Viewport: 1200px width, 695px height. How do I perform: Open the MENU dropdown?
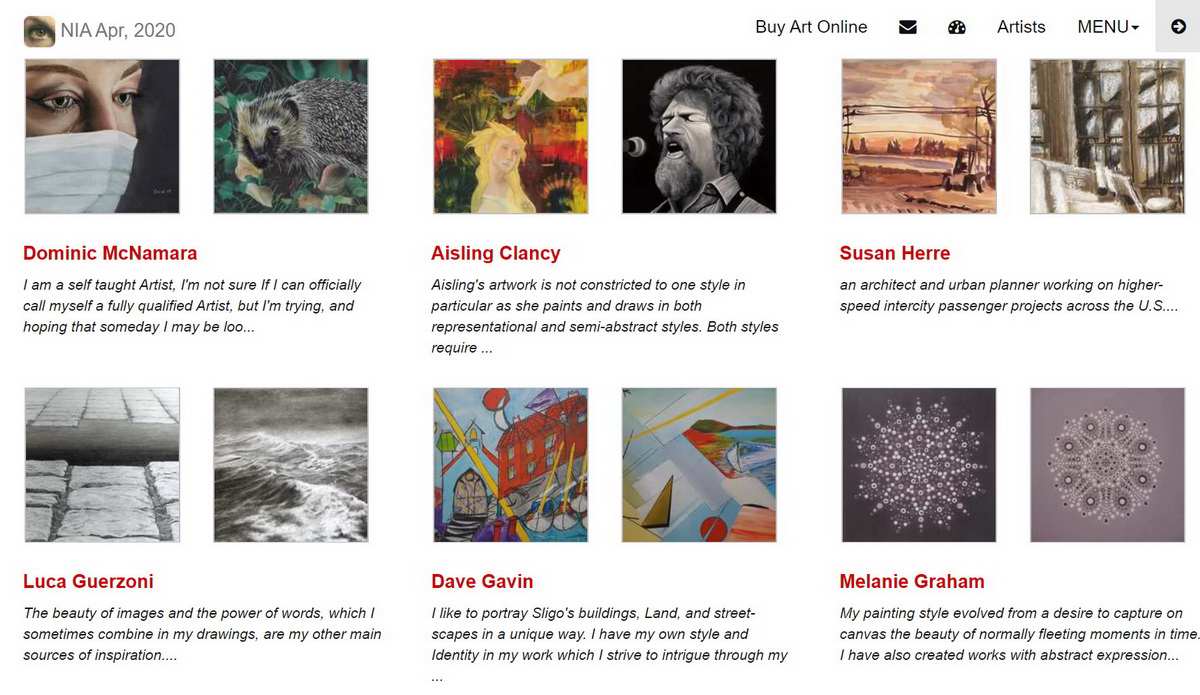[1106, 27]
